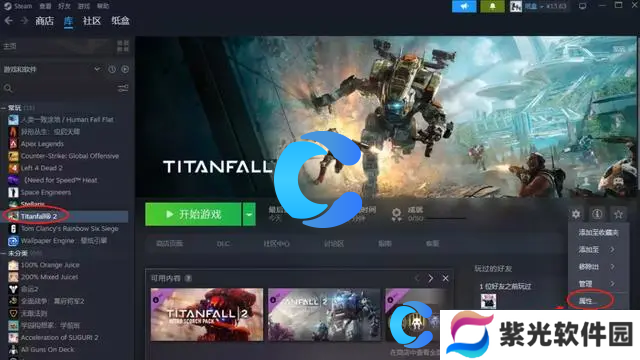
Task: Open the DLC link
Action: (x=223, y=244)
